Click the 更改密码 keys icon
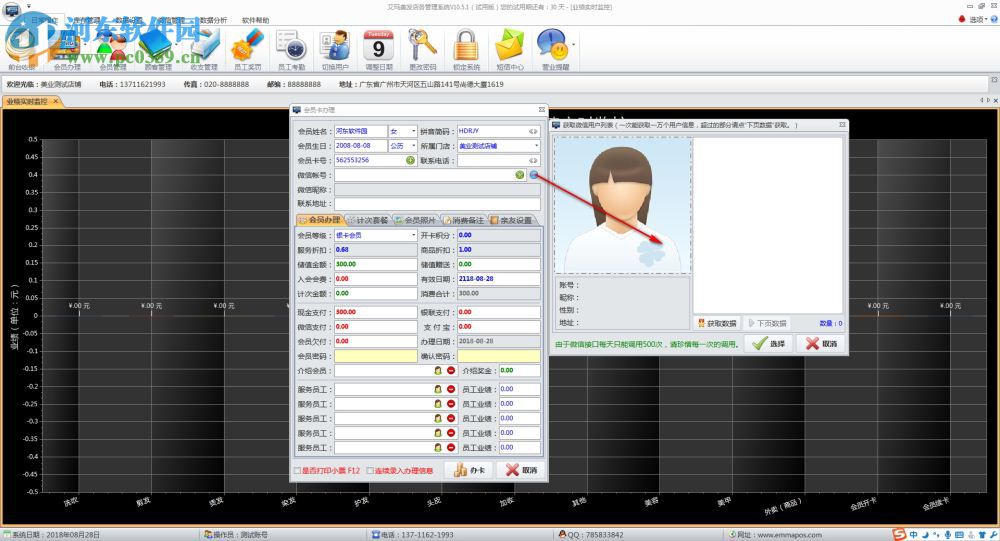 point(422,49)
